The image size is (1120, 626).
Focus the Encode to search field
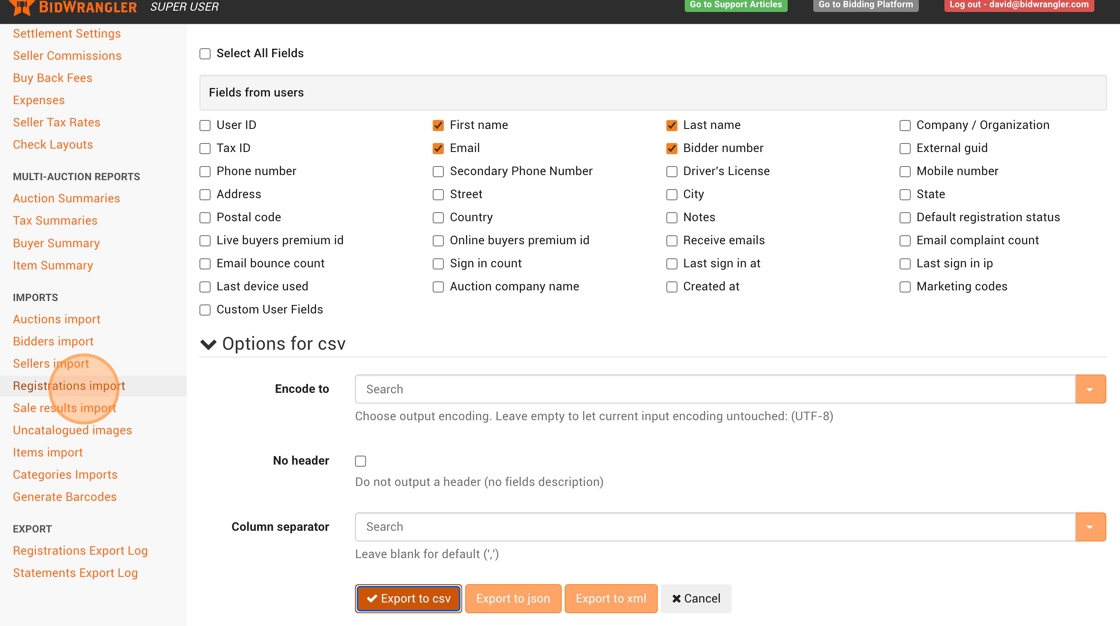[714, 389]
